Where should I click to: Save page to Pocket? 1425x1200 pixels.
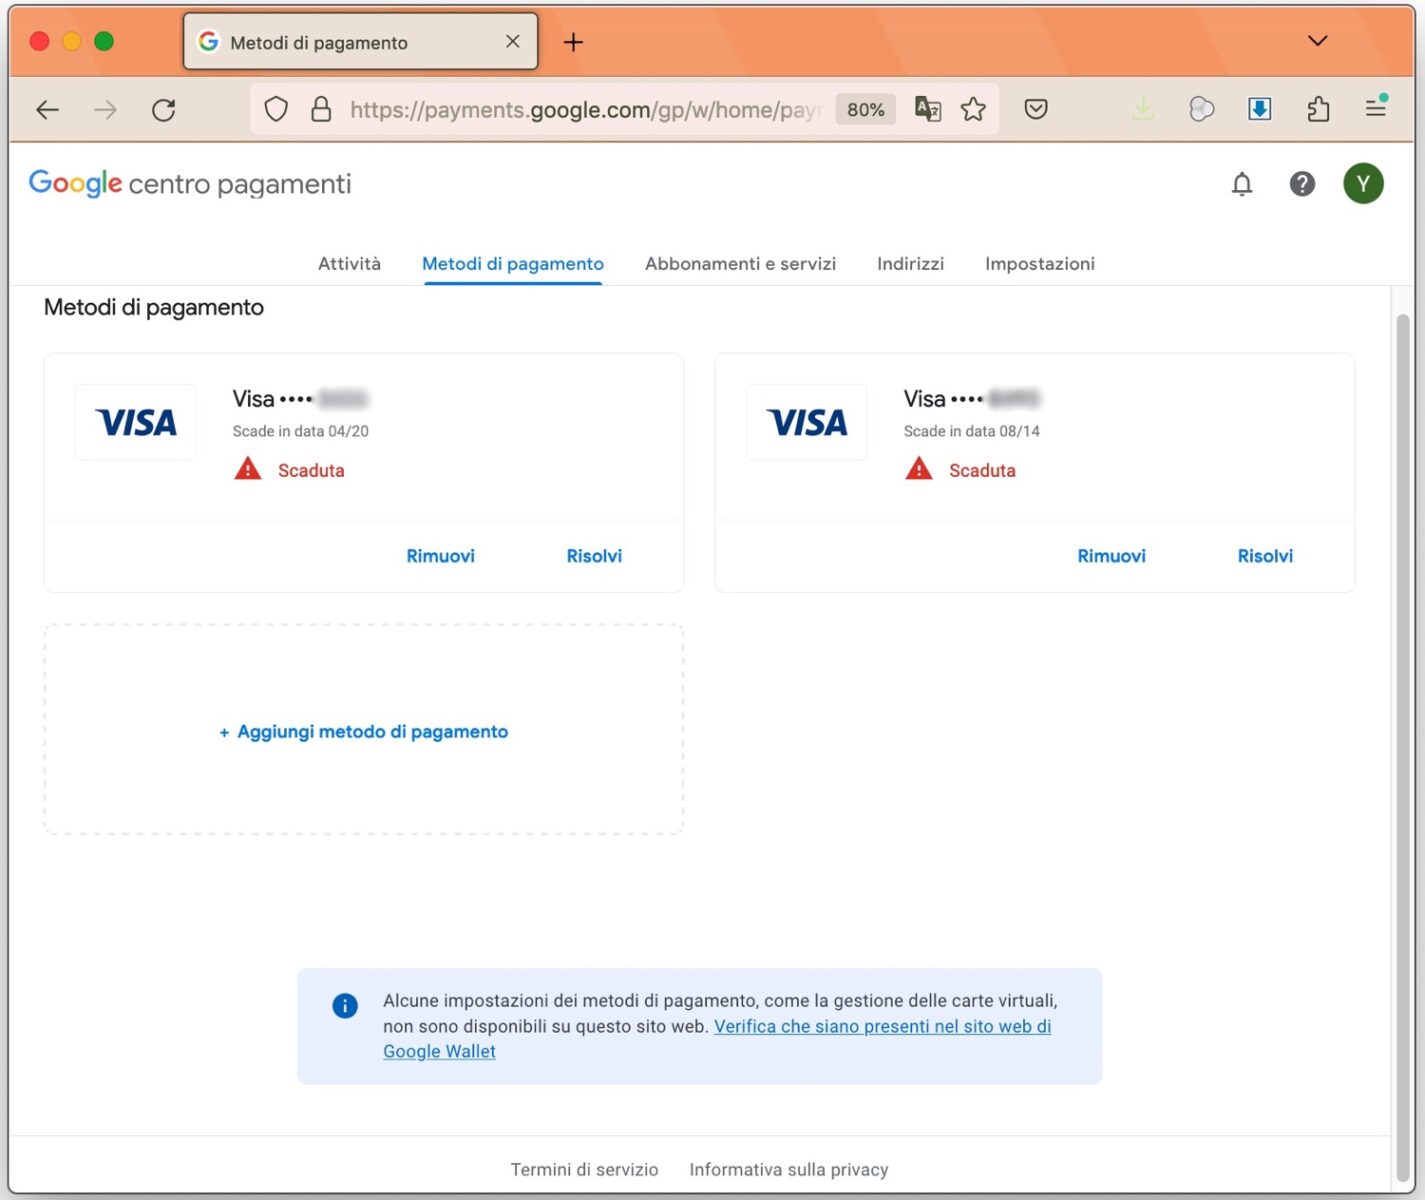[1036, 109]
